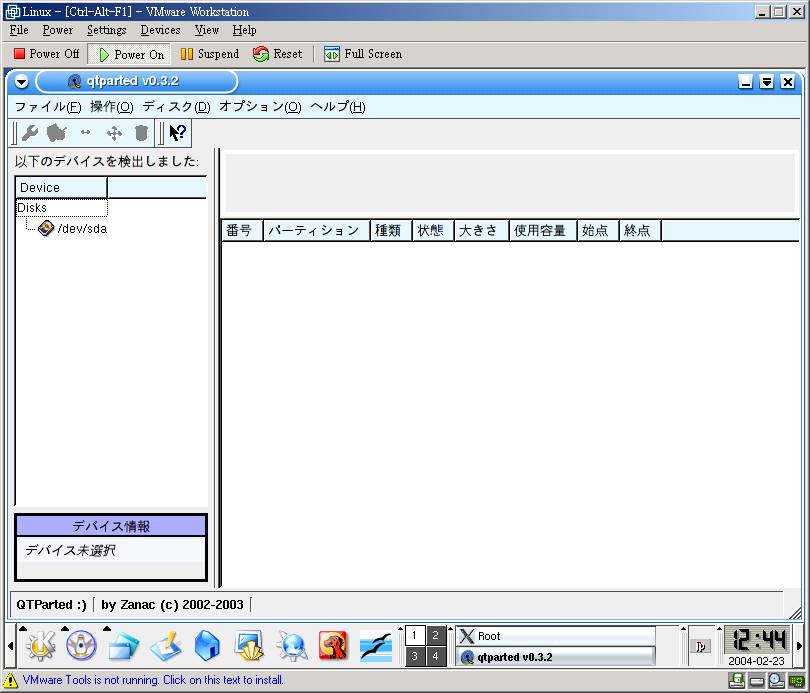Open VMware Power menu
Viewport: 810px width, 693px height.
tap(57, 30)
